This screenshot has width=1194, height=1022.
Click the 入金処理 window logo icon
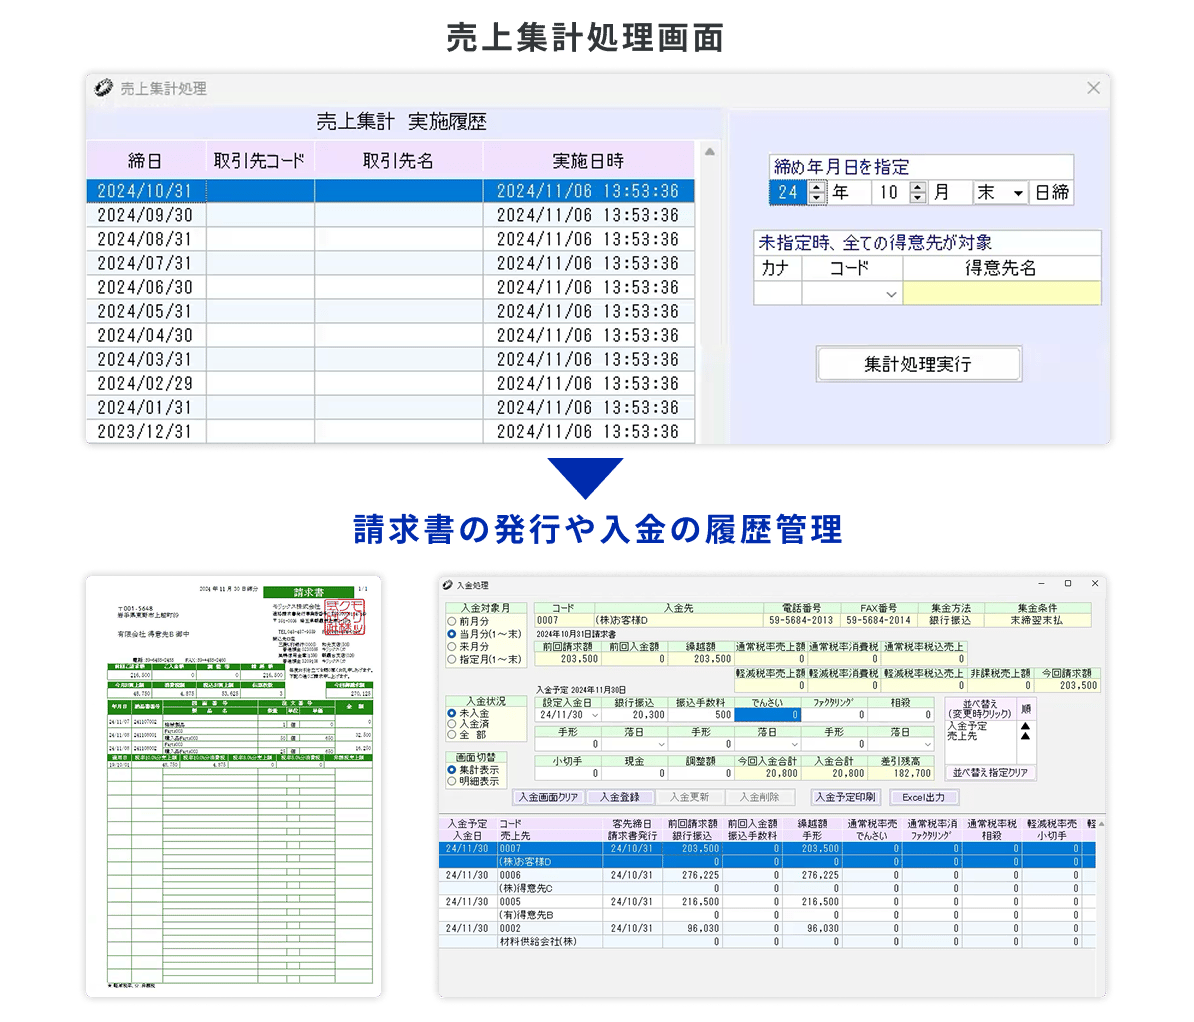(448, 585)
